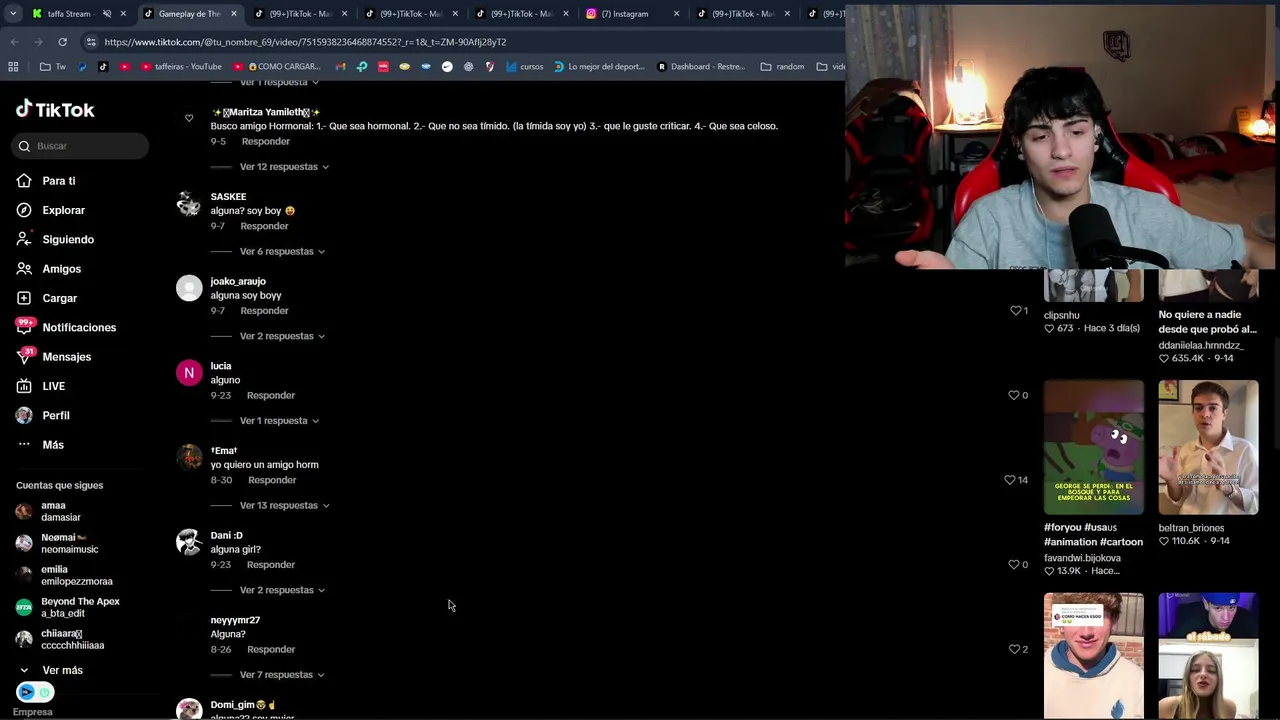Click the ddaniielaa.hrnndzz_ username
Image resolution: width=1280 pixels, height=720 pixels.
coord(1200,345)
